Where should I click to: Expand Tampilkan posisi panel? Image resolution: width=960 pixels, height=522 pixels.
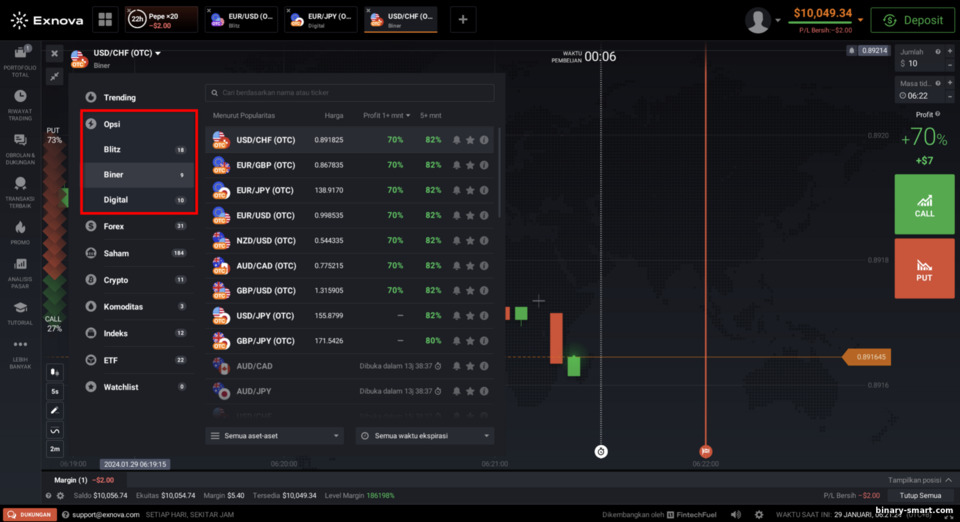pos(920,480)
